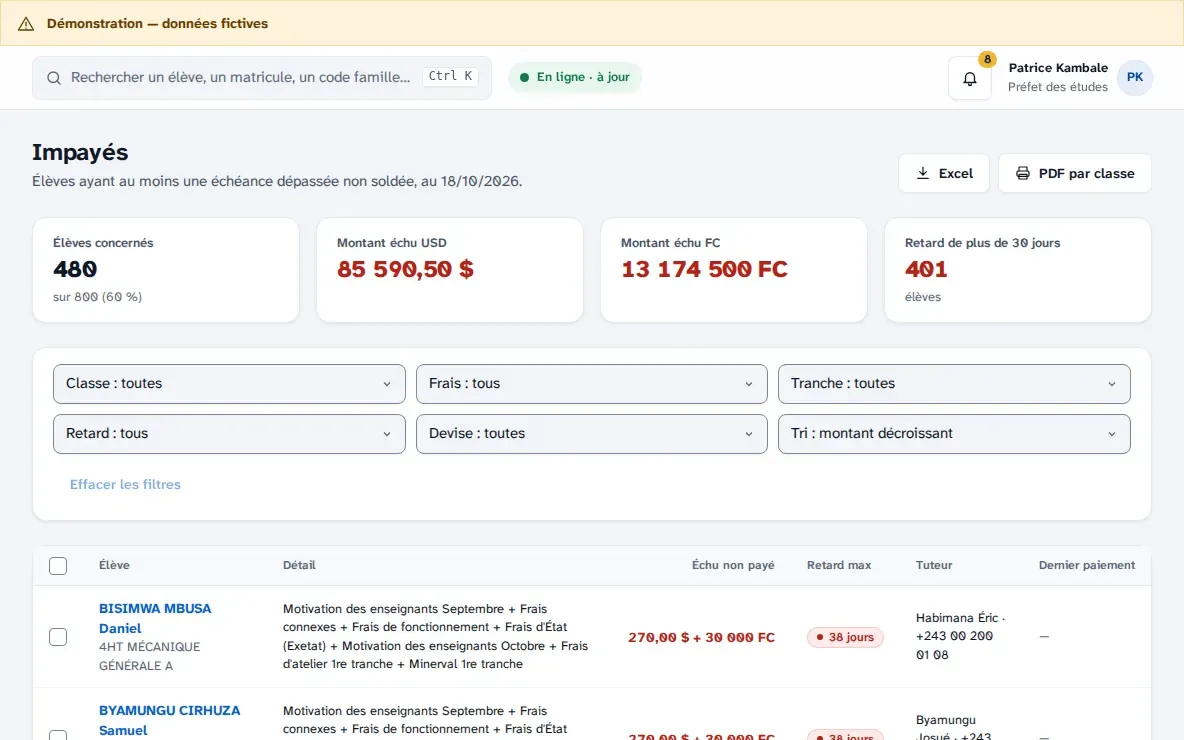
Task: Open the Devise : toutes dropdown
Action: [x=591, y=433]
